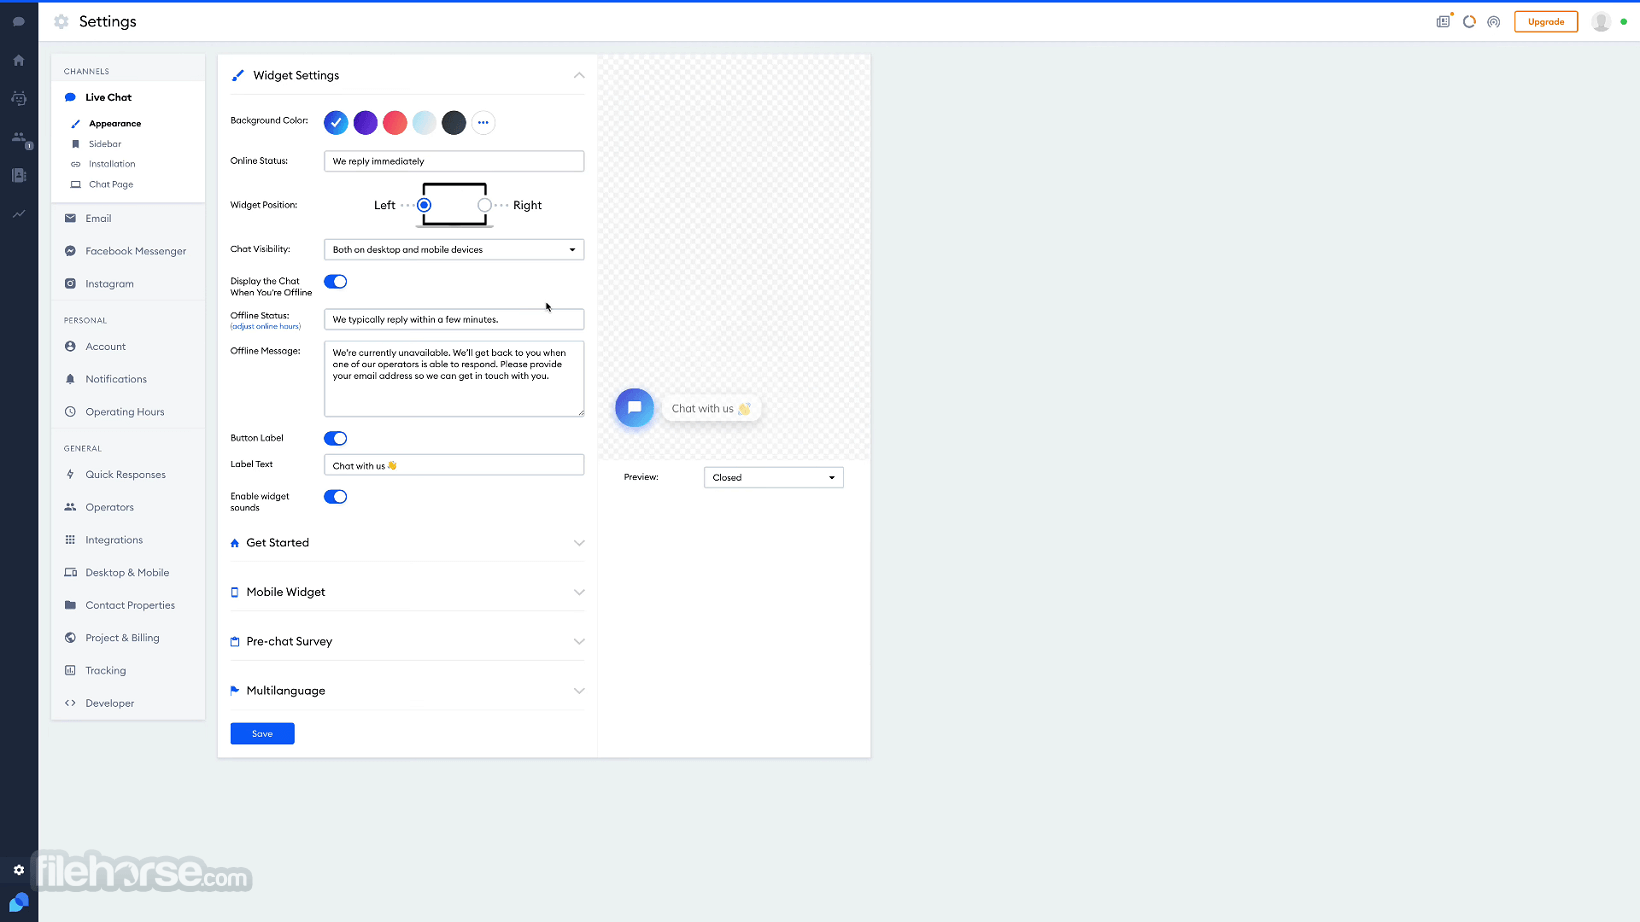The height and width of the screenshot is (922, 1640).
Task: Open the contacts icon in left rail
Action: coord(19,175)
